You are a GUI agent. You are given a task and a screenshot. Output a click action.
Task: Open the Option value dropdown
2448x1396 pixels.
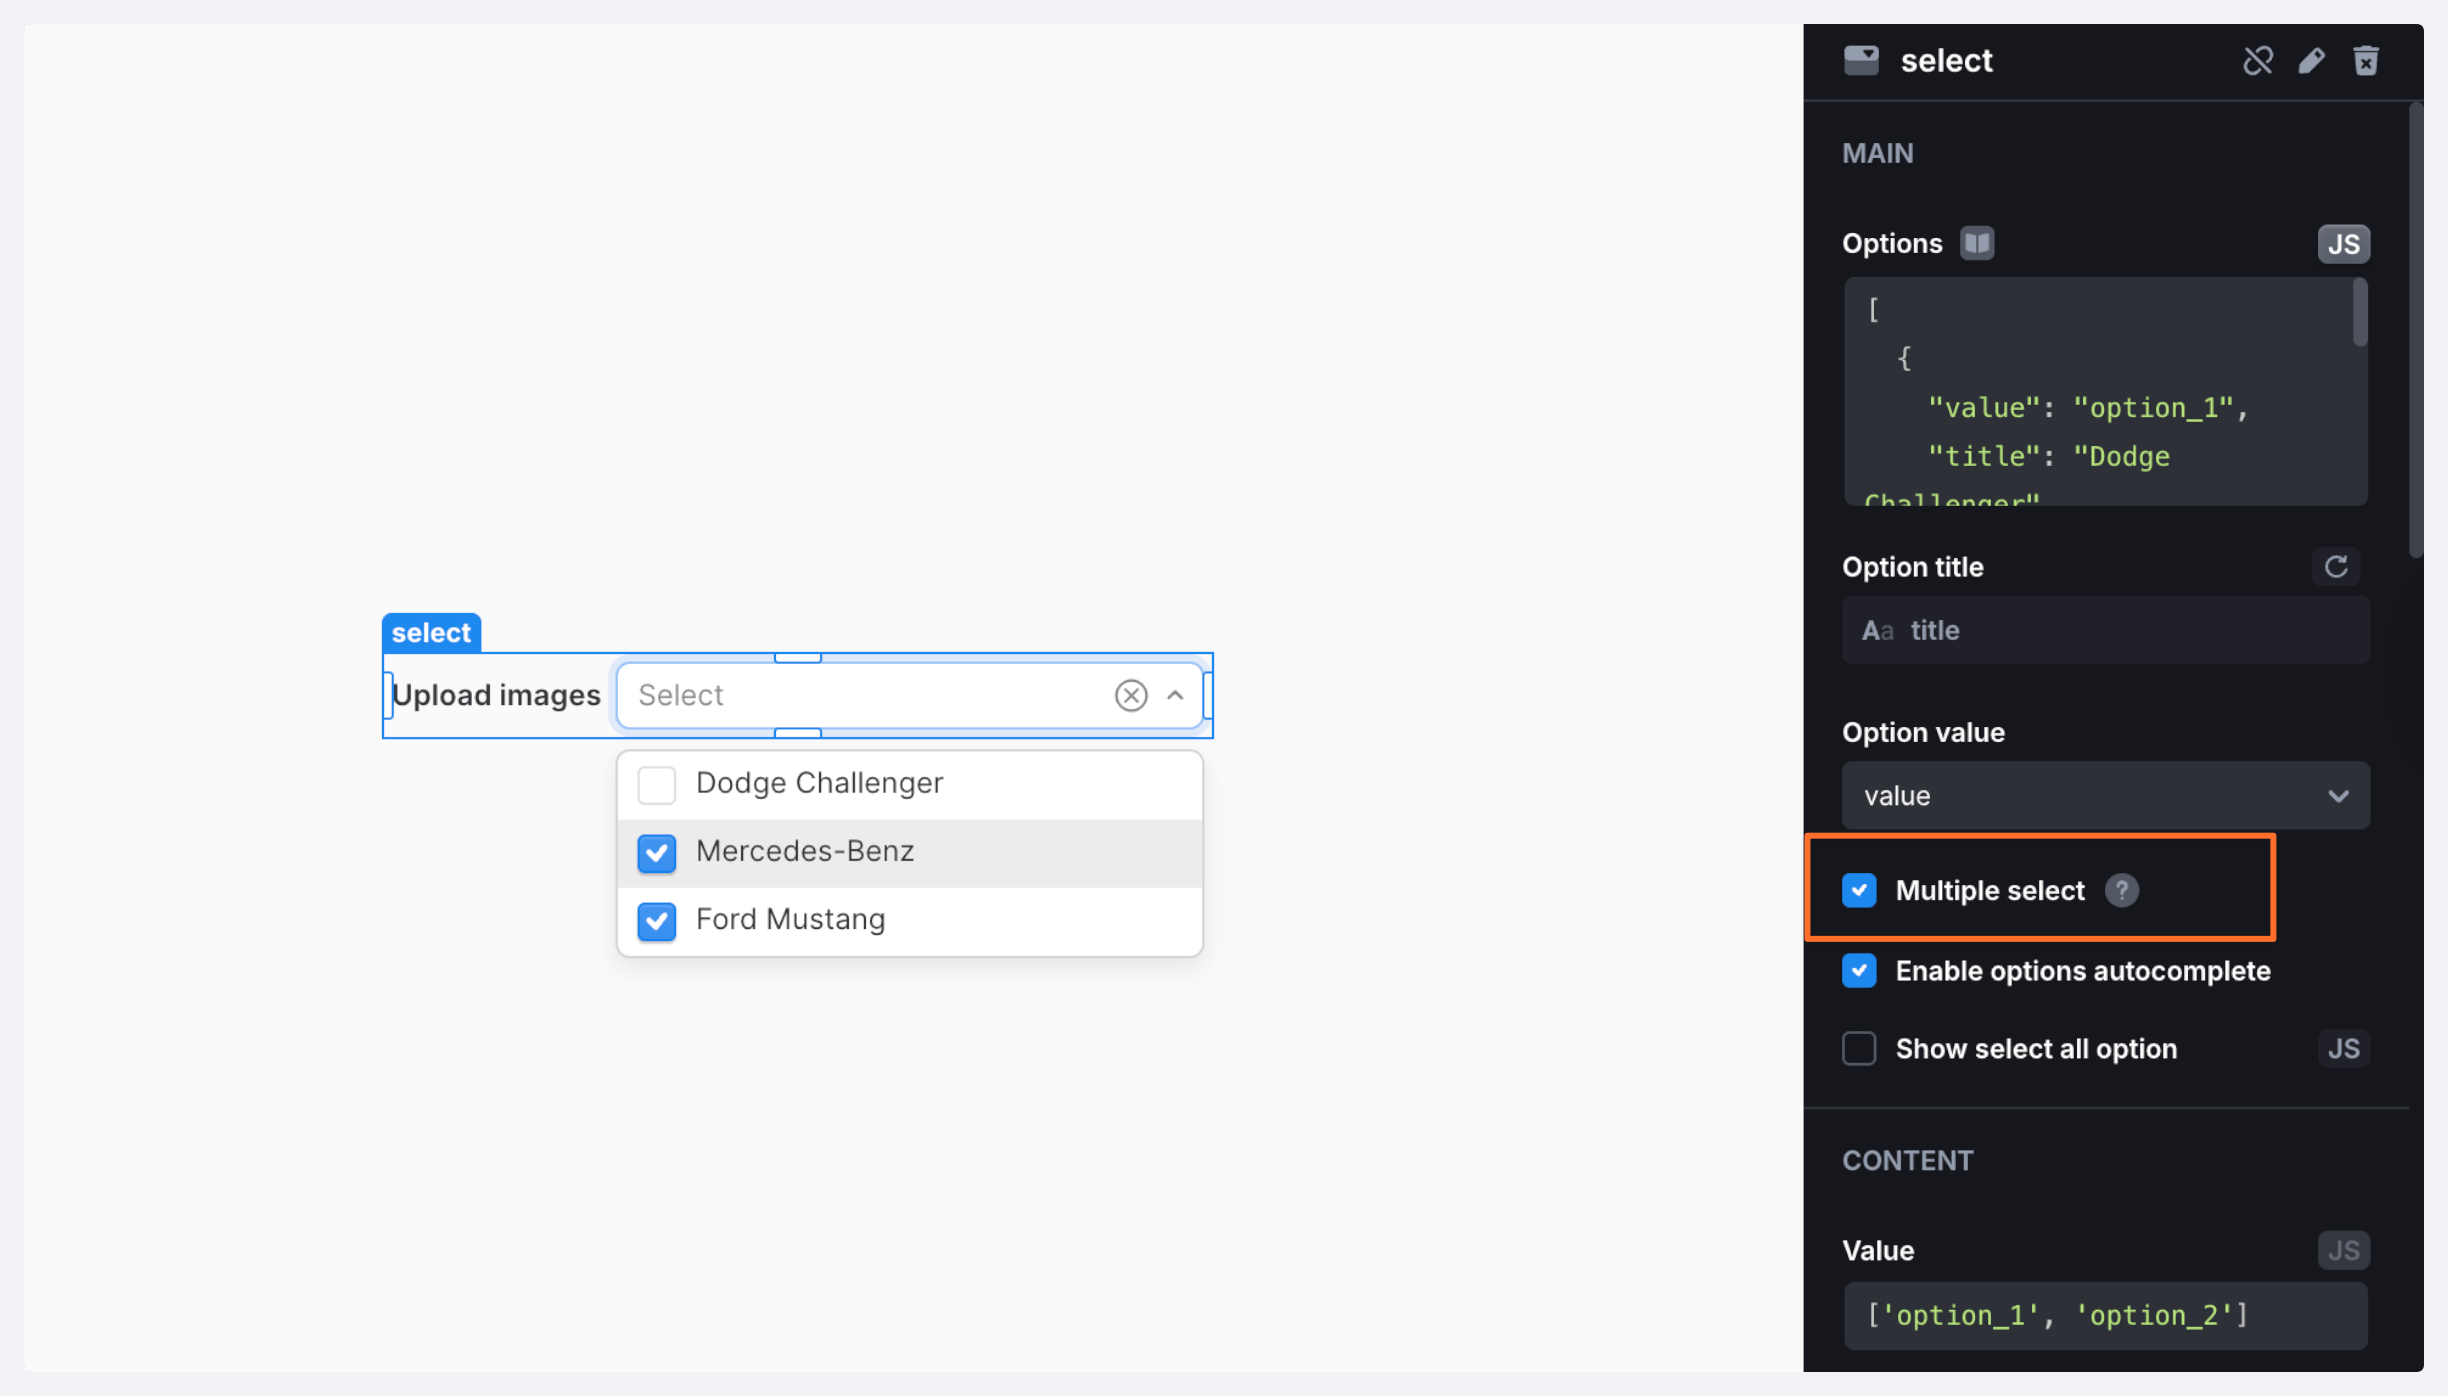(x=2105, y=796)
